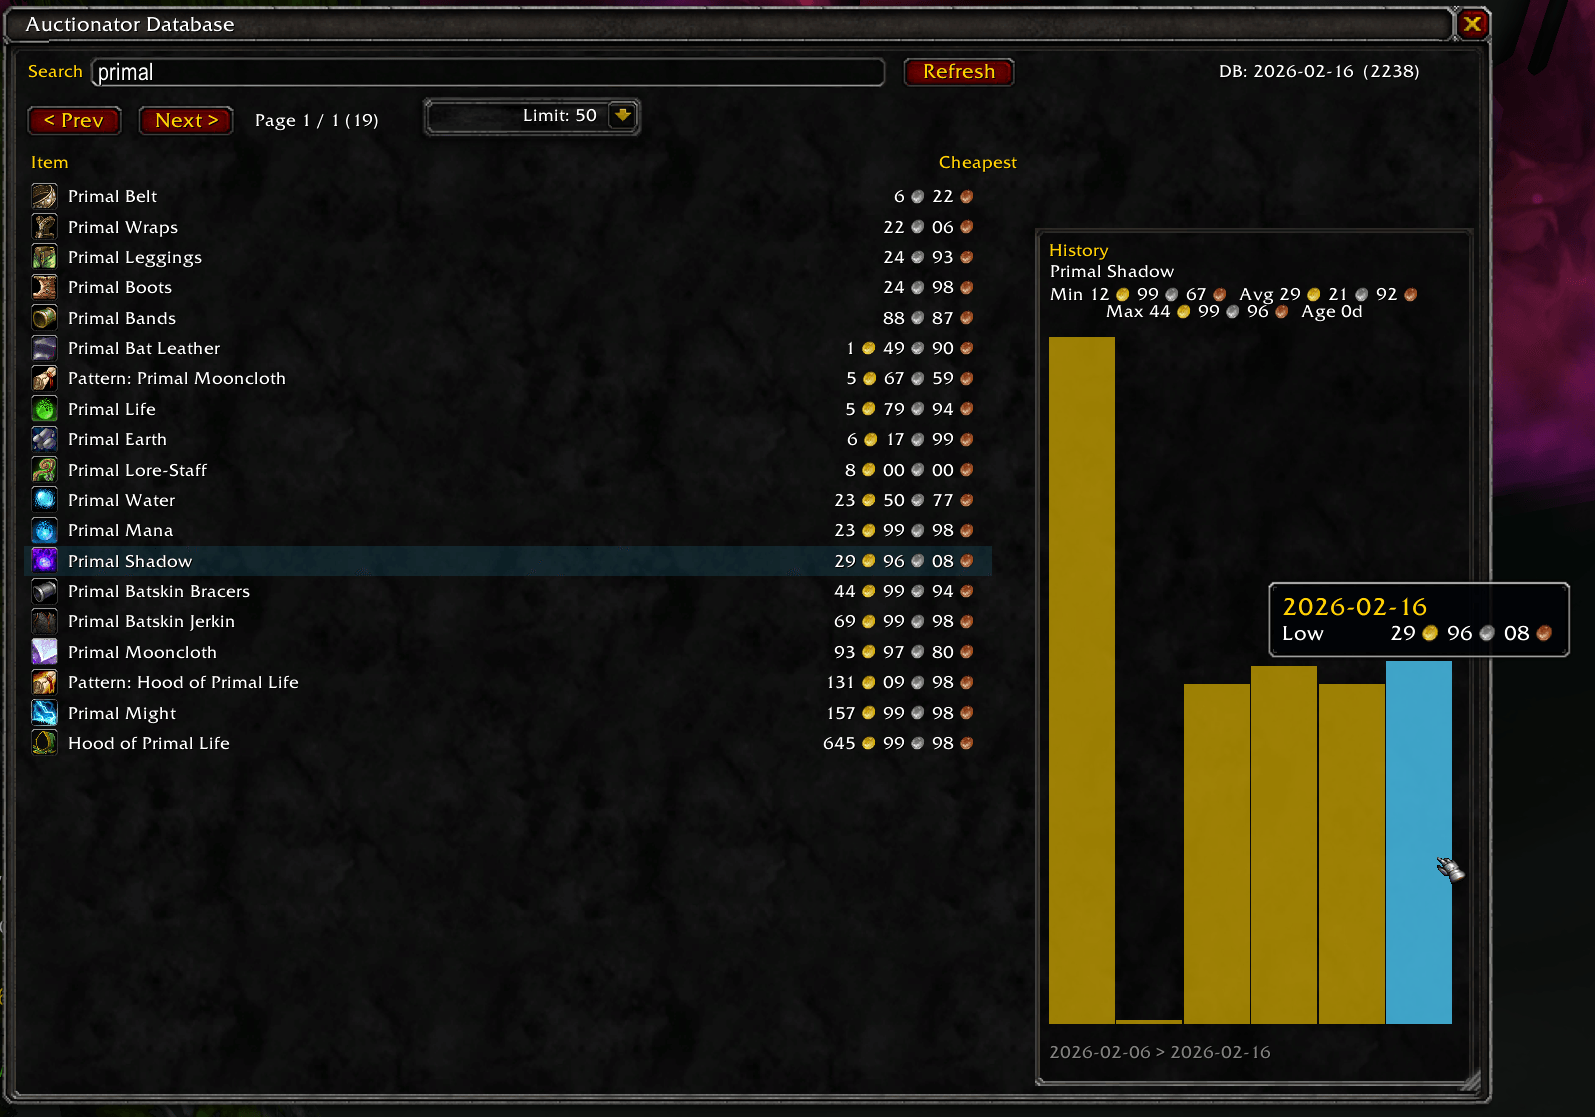Go to the next results page
This screenshot has width=1595, height=1117.
[x=186, y=120]
